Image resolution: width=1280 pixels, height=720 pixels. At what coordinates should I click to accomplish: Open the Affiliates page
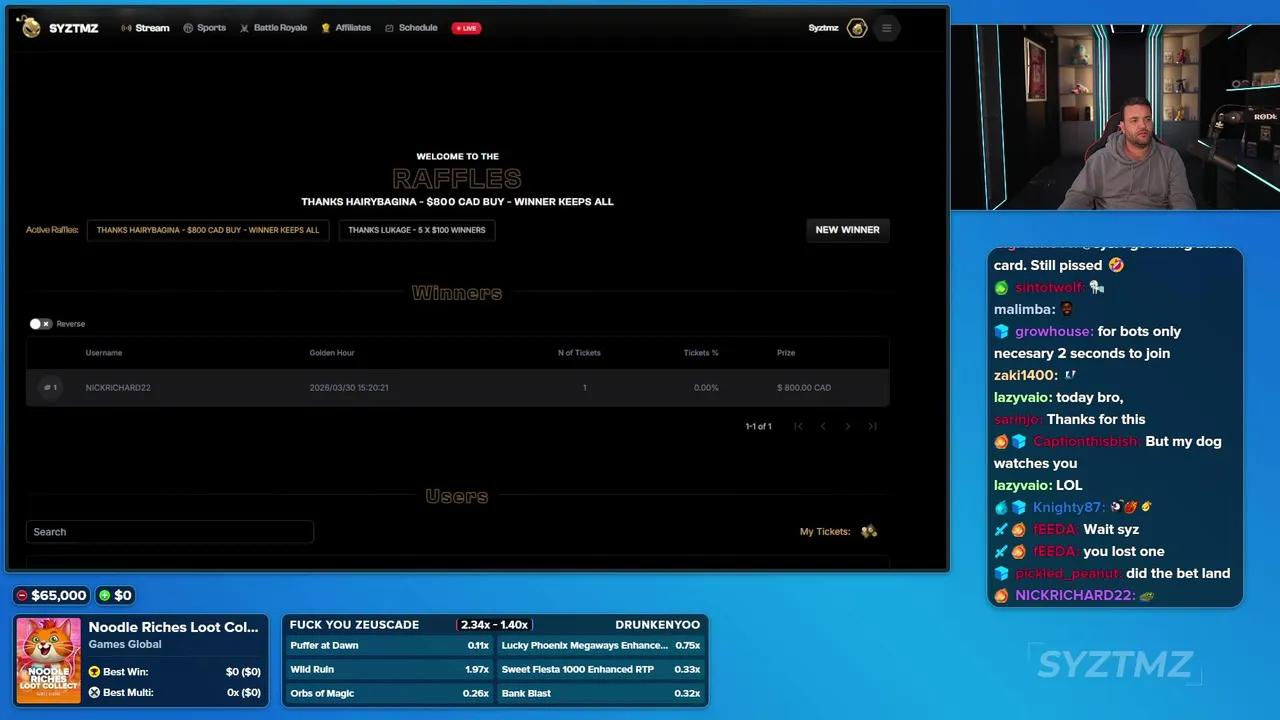tap(346, 28)
